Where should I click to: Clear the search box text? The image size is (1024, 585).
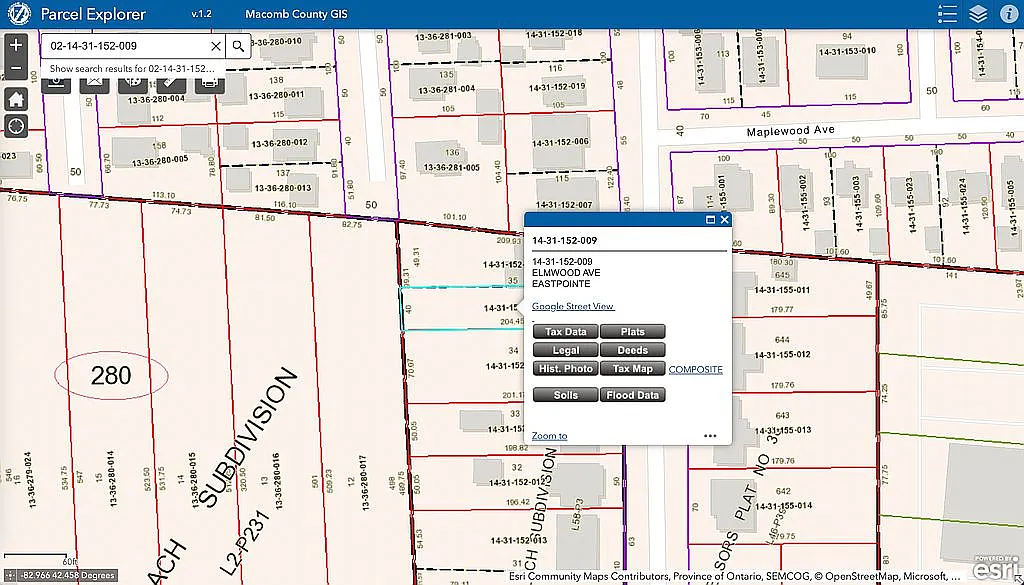[x=216, y=46]
